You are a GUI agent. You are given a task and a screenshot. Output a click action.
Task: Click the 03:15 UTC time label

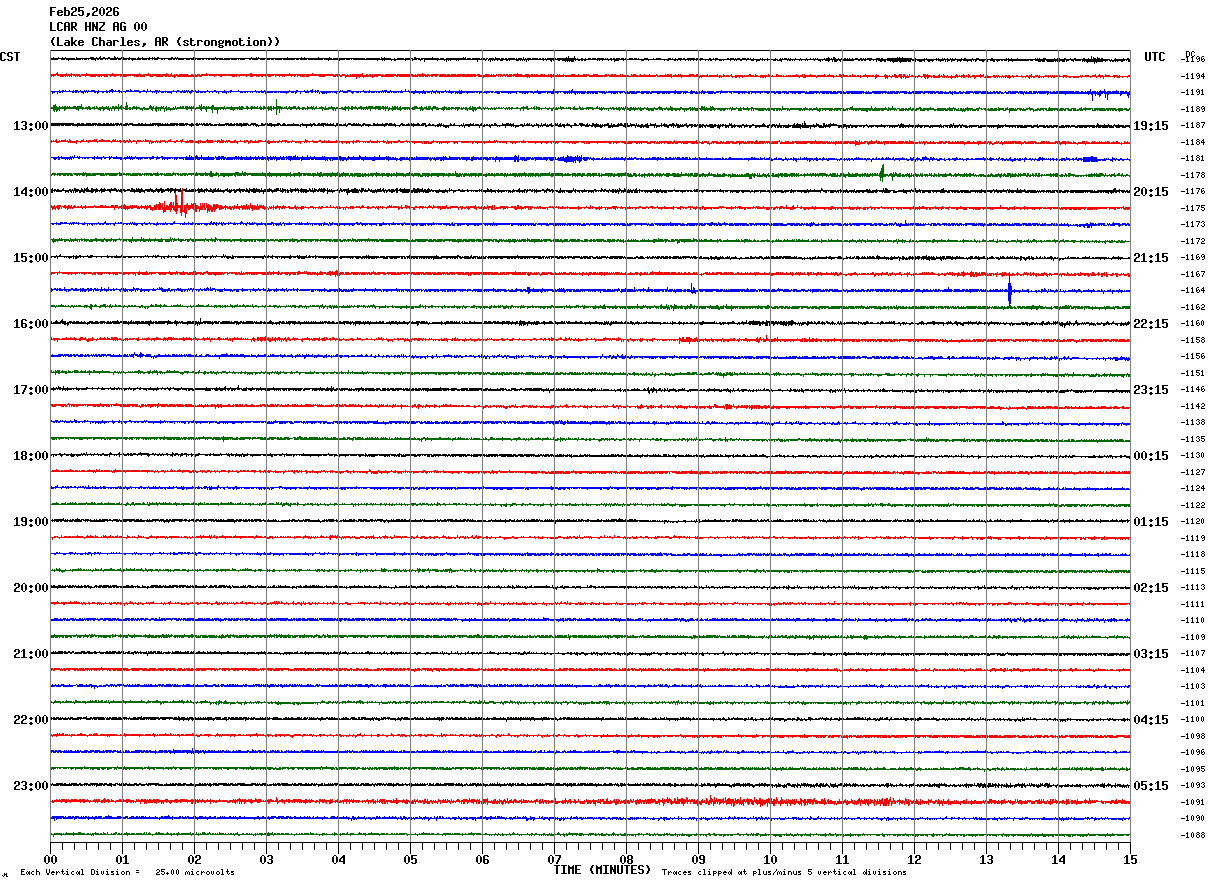tap(1151, 654)
